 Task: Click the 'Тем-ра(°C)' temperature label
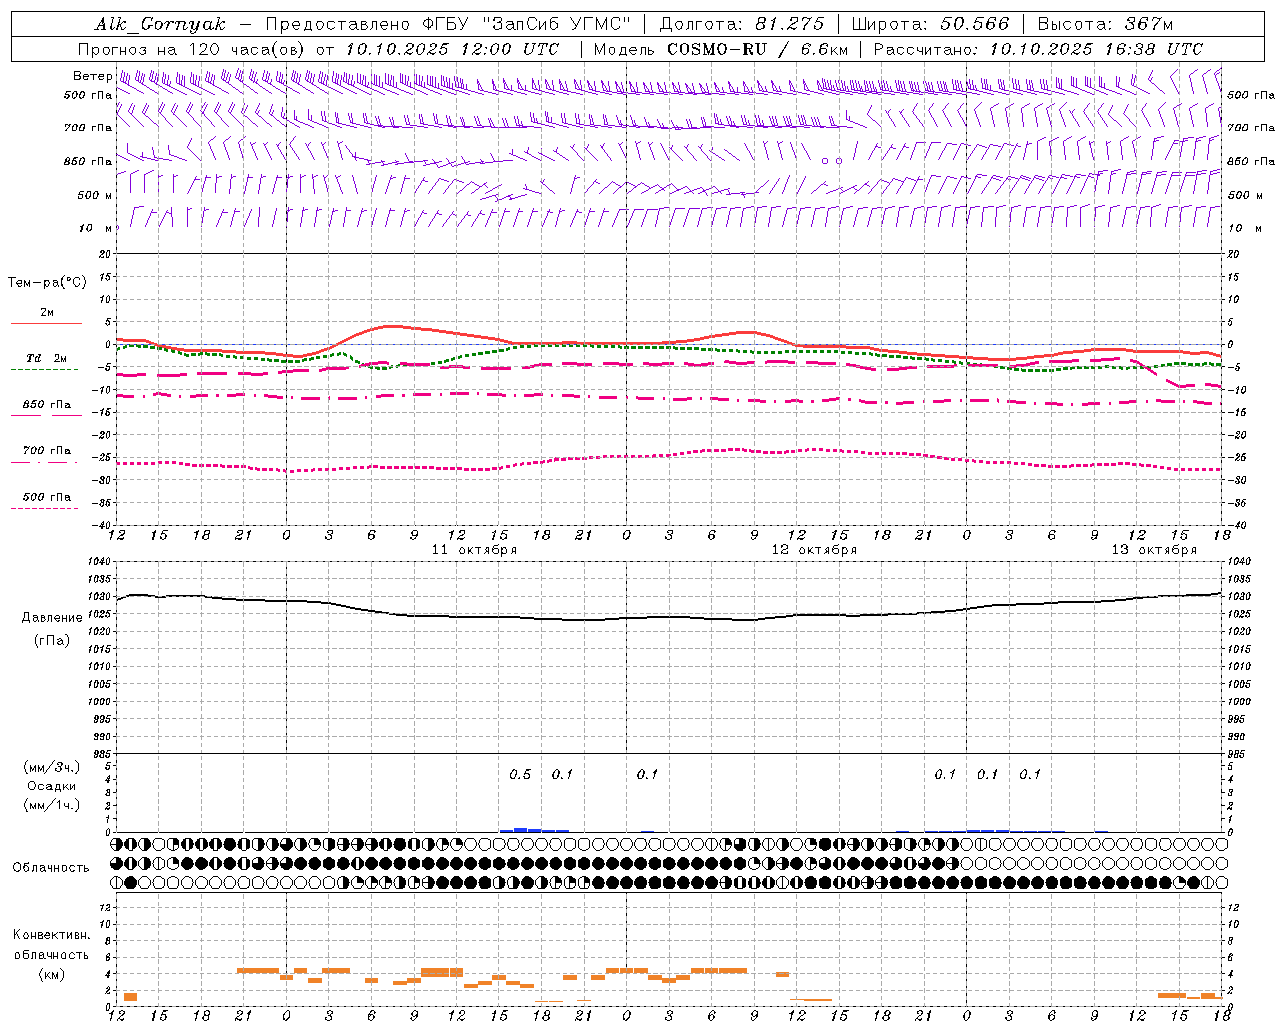click(x=47, y=283)
